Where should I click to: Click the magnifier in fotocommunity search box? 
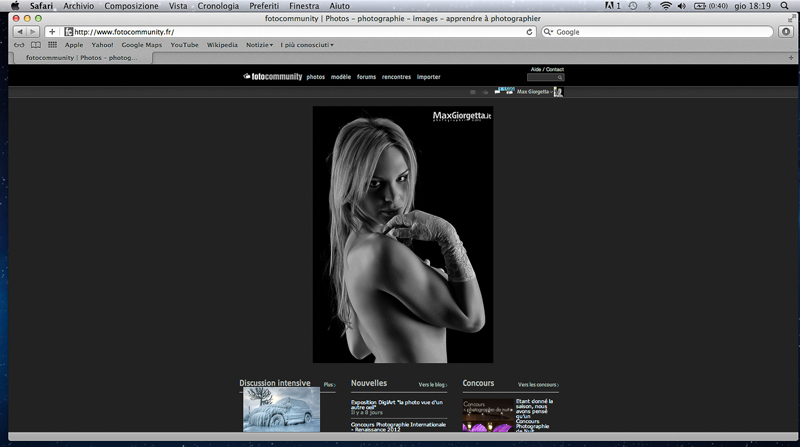click(x=560, y=78)
